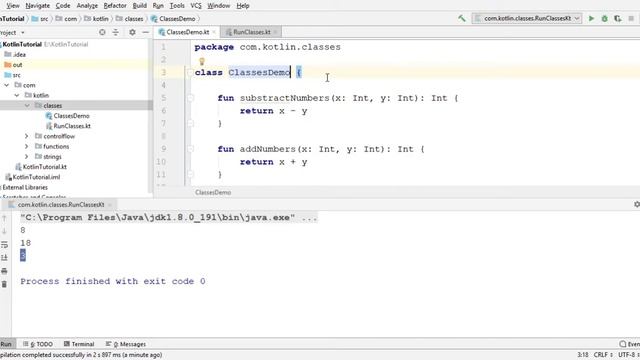Switch to the RunClasses.kt editor tab
The height and width of the screenshot is (360, 640).
(251, 32)
